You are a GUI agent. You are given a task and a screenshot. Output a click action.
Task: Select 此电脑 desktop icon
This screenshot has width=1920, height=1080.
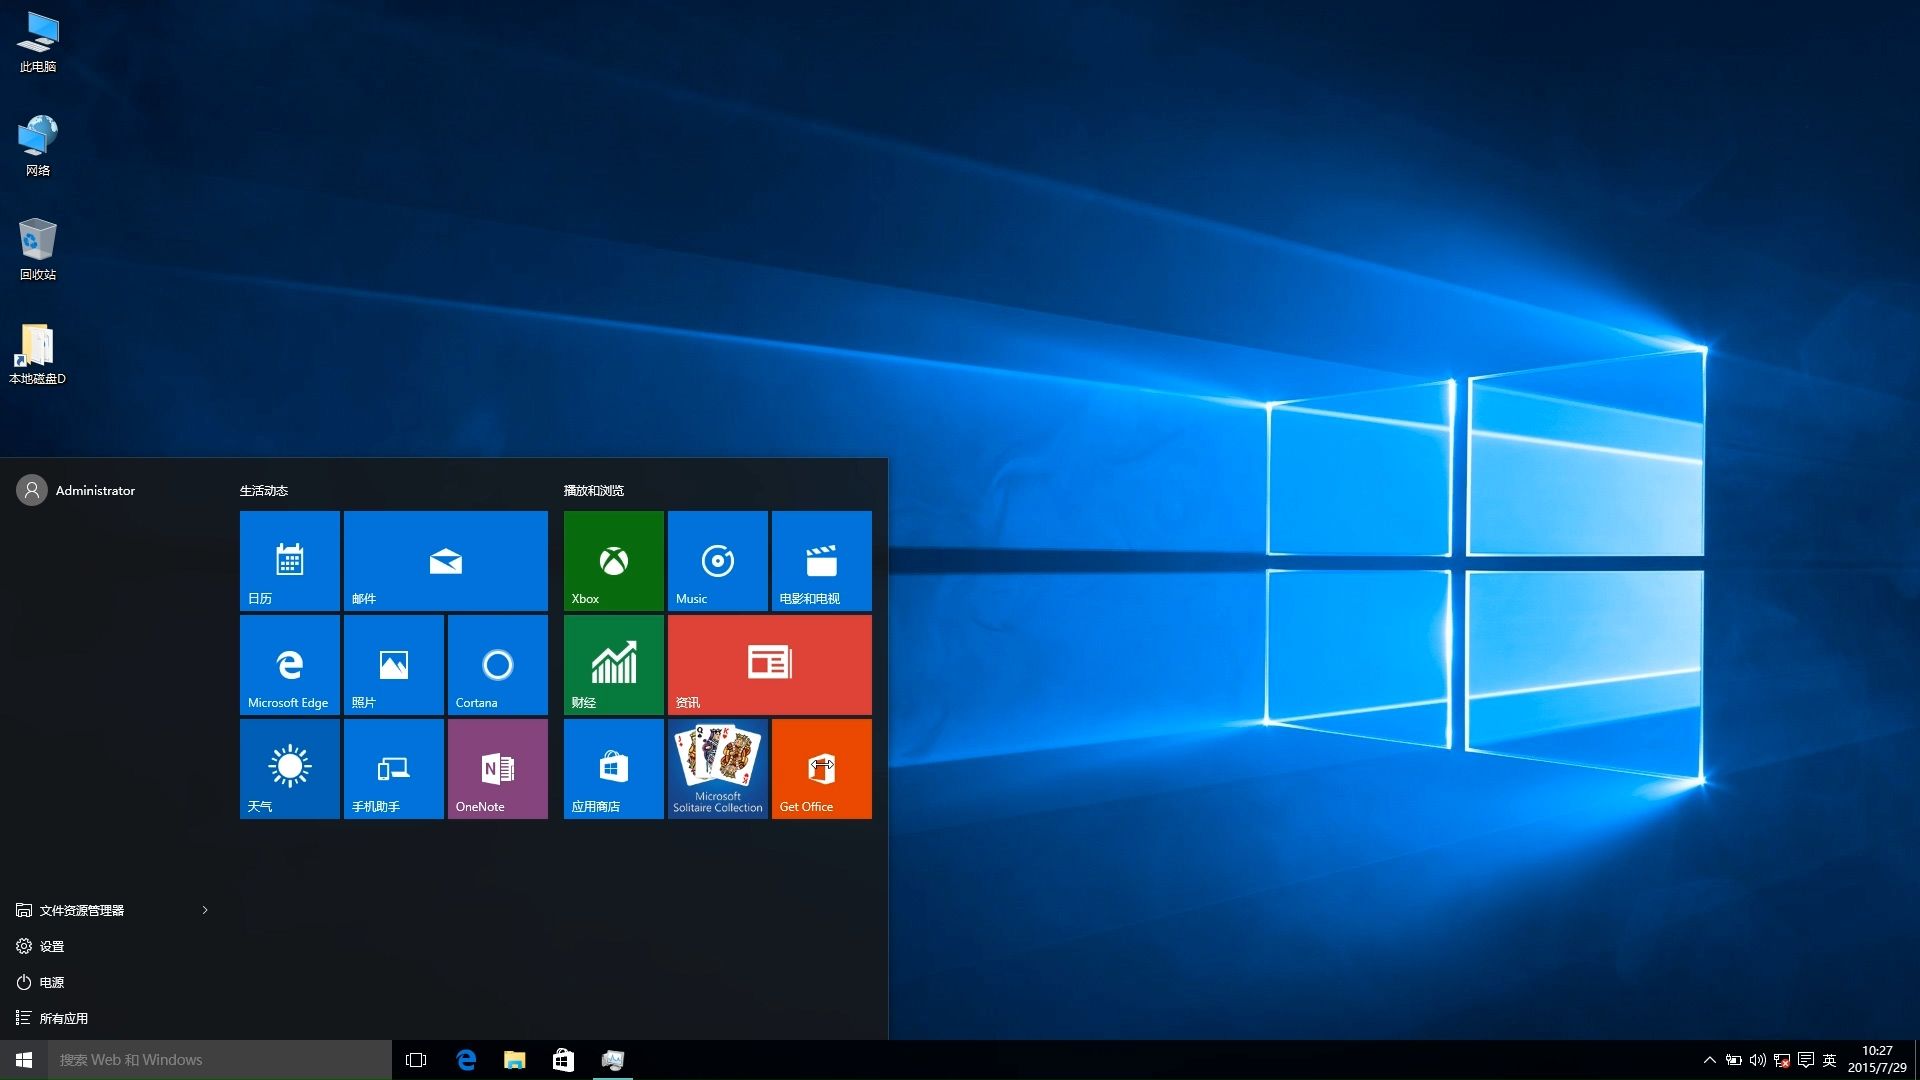[38, 42]
